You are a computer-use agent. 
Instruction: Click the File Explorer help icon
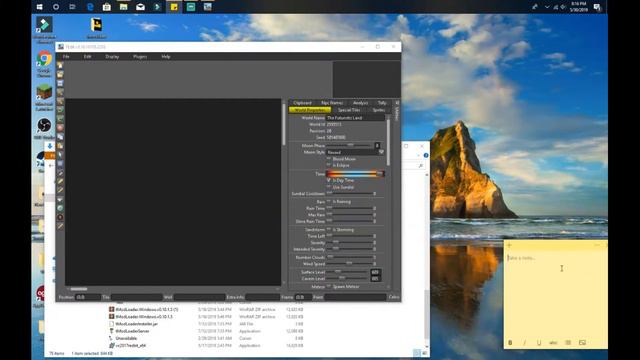(x=426, y=156)
